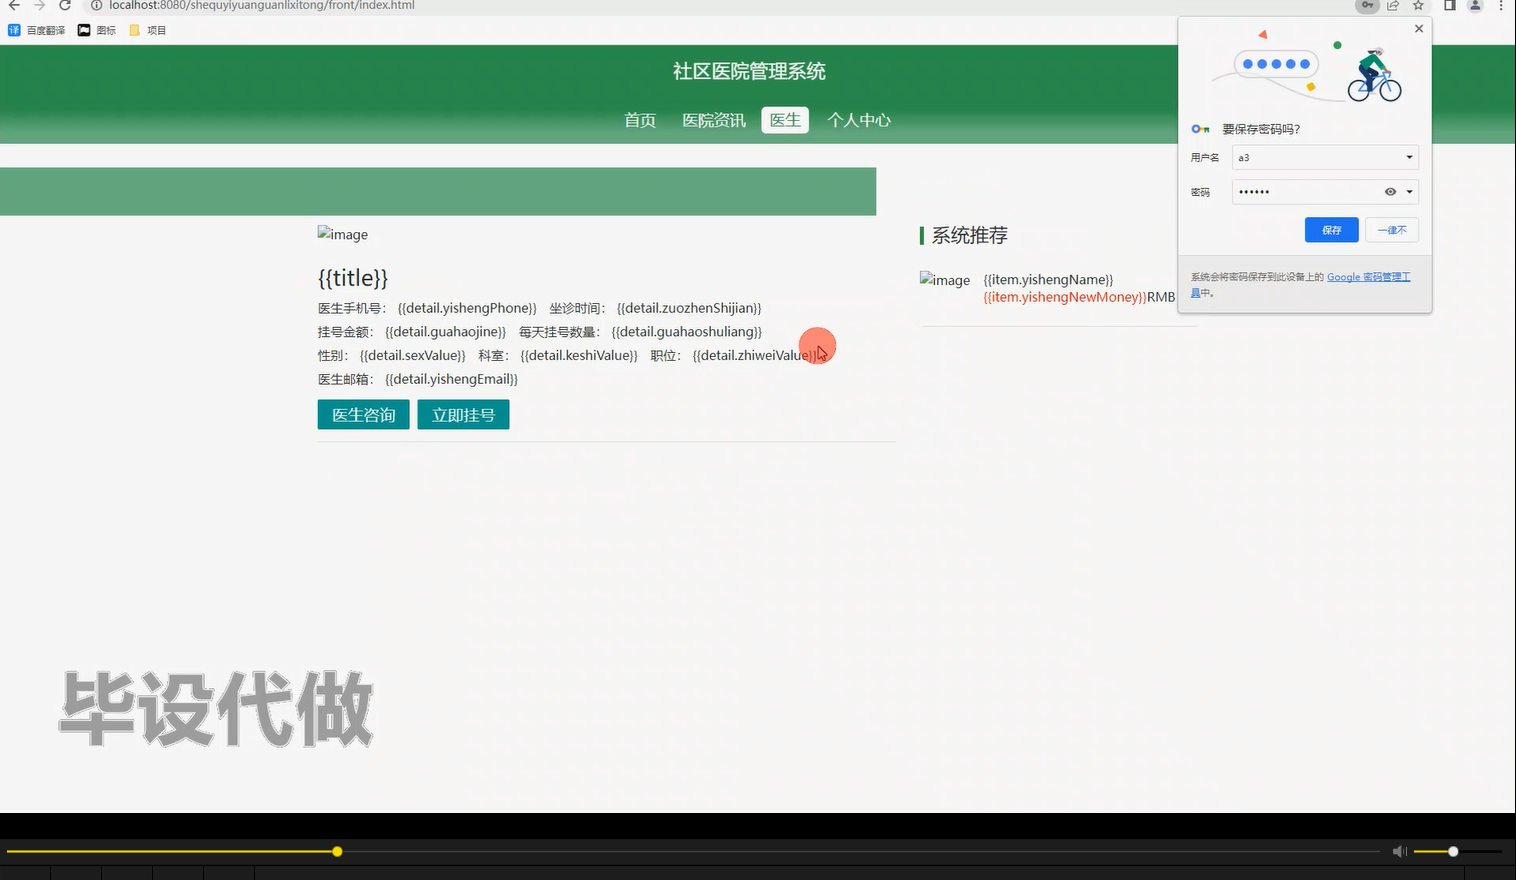Open the Google 密码管理工具 link
The image size is (1516, 880).
coord(1368,277)
